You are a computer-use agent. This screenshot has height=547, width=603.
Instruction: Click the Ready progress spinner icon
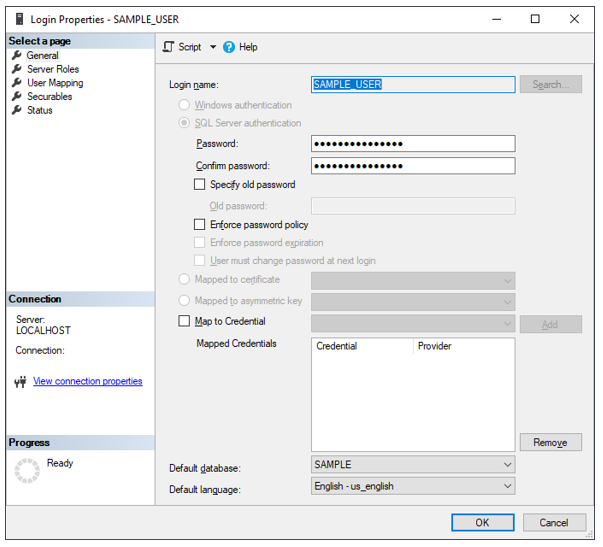pos(27,470)
